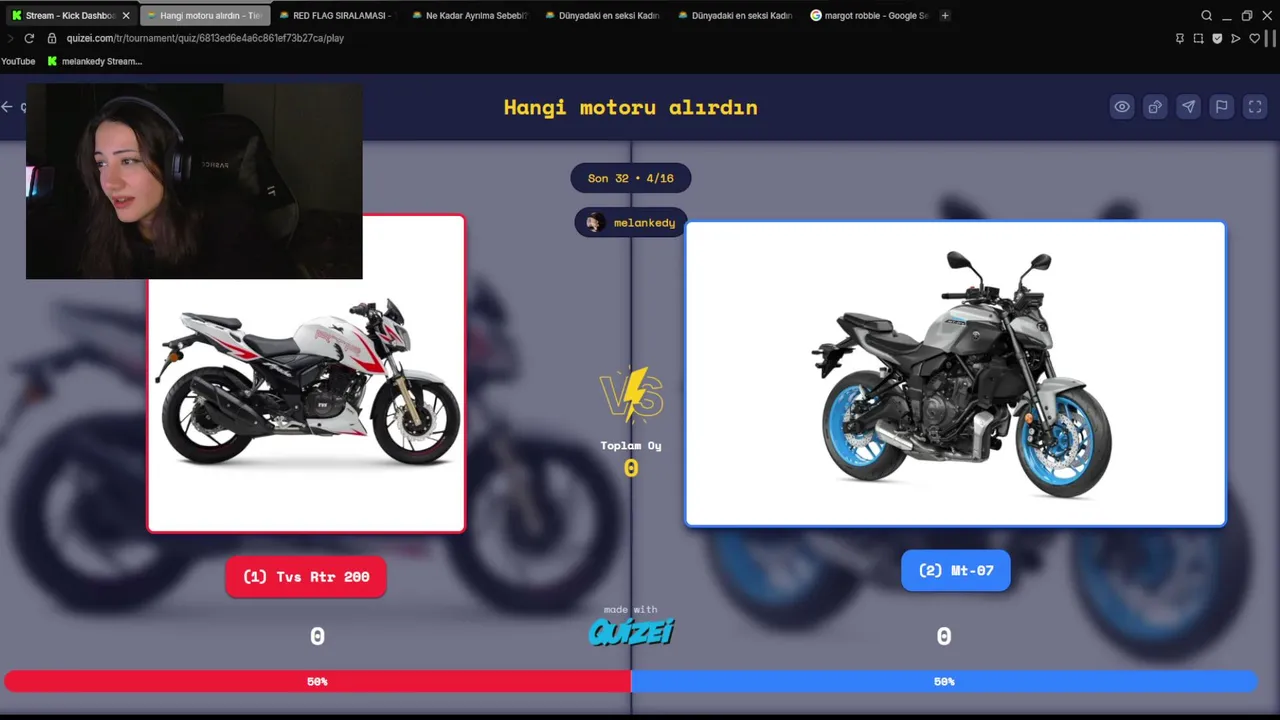Click the snapshot capture icon in browser toolbar
The width and height of the screenshot is (1280, 720).
click(x=1198, y=38)
